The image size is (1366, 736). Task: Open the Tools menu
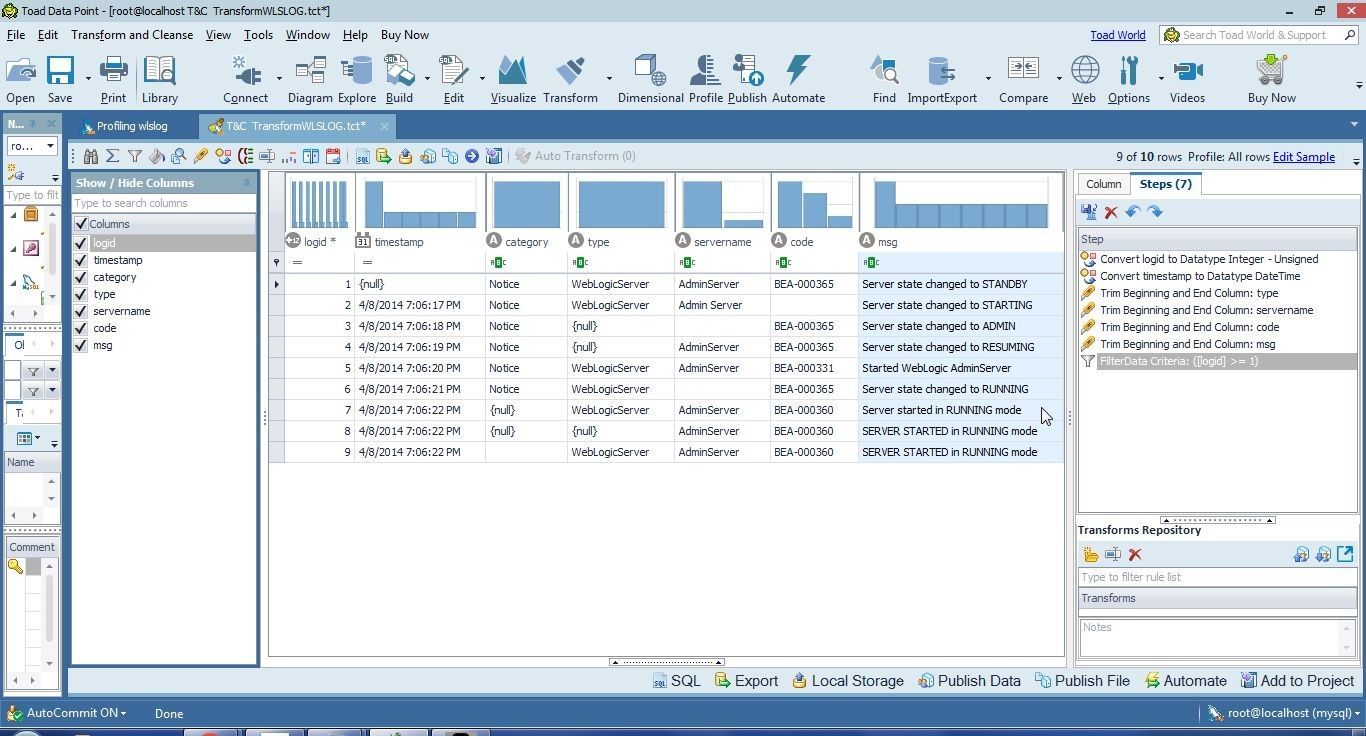point(258,34)
